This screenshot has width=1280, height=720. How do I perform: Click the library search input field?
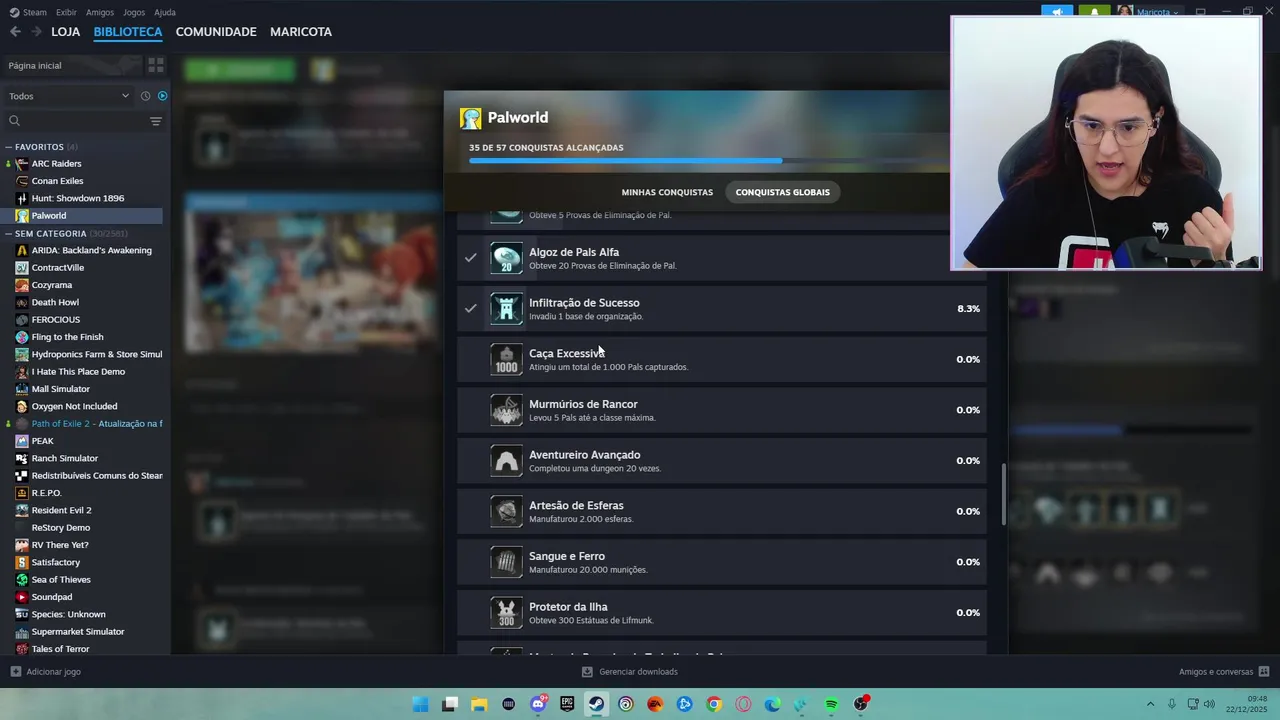coord(84,121)
